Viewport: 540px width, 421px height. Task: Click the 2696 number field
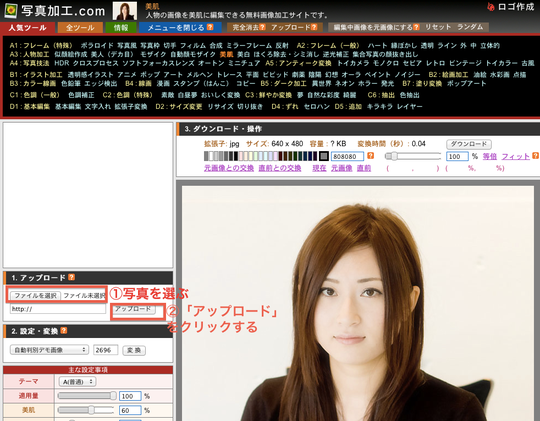(x=105, y=350)
